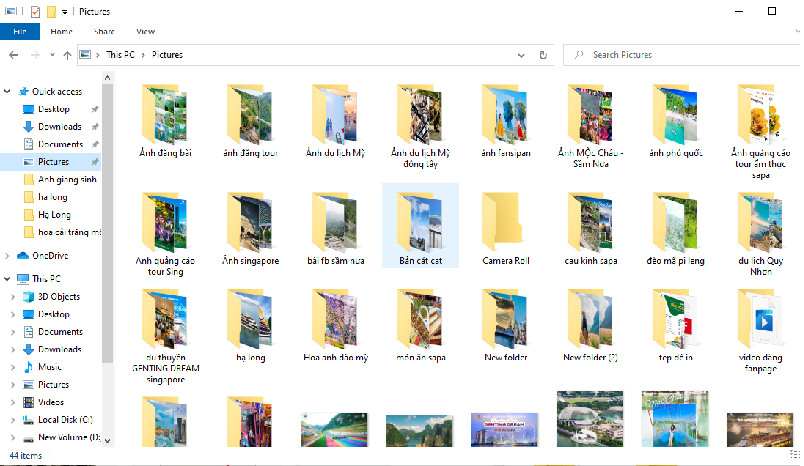The width and height of the screenshot is (804, 466).
Task: Open the File menu
Action: [x=20, y=31]
